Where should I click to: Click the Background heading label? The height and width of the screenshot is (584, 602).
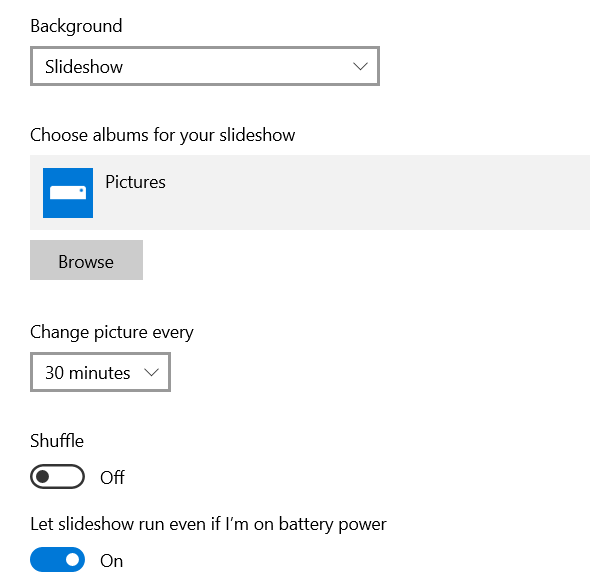[76, 26]
